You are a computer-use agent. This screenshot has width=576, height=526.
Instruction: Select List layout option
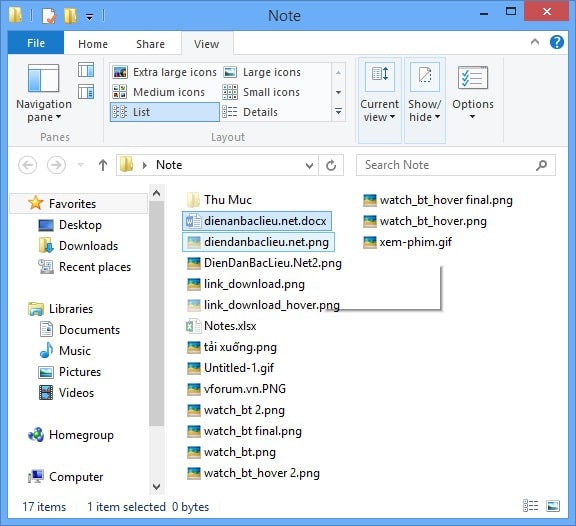click(x=164, y=112)
